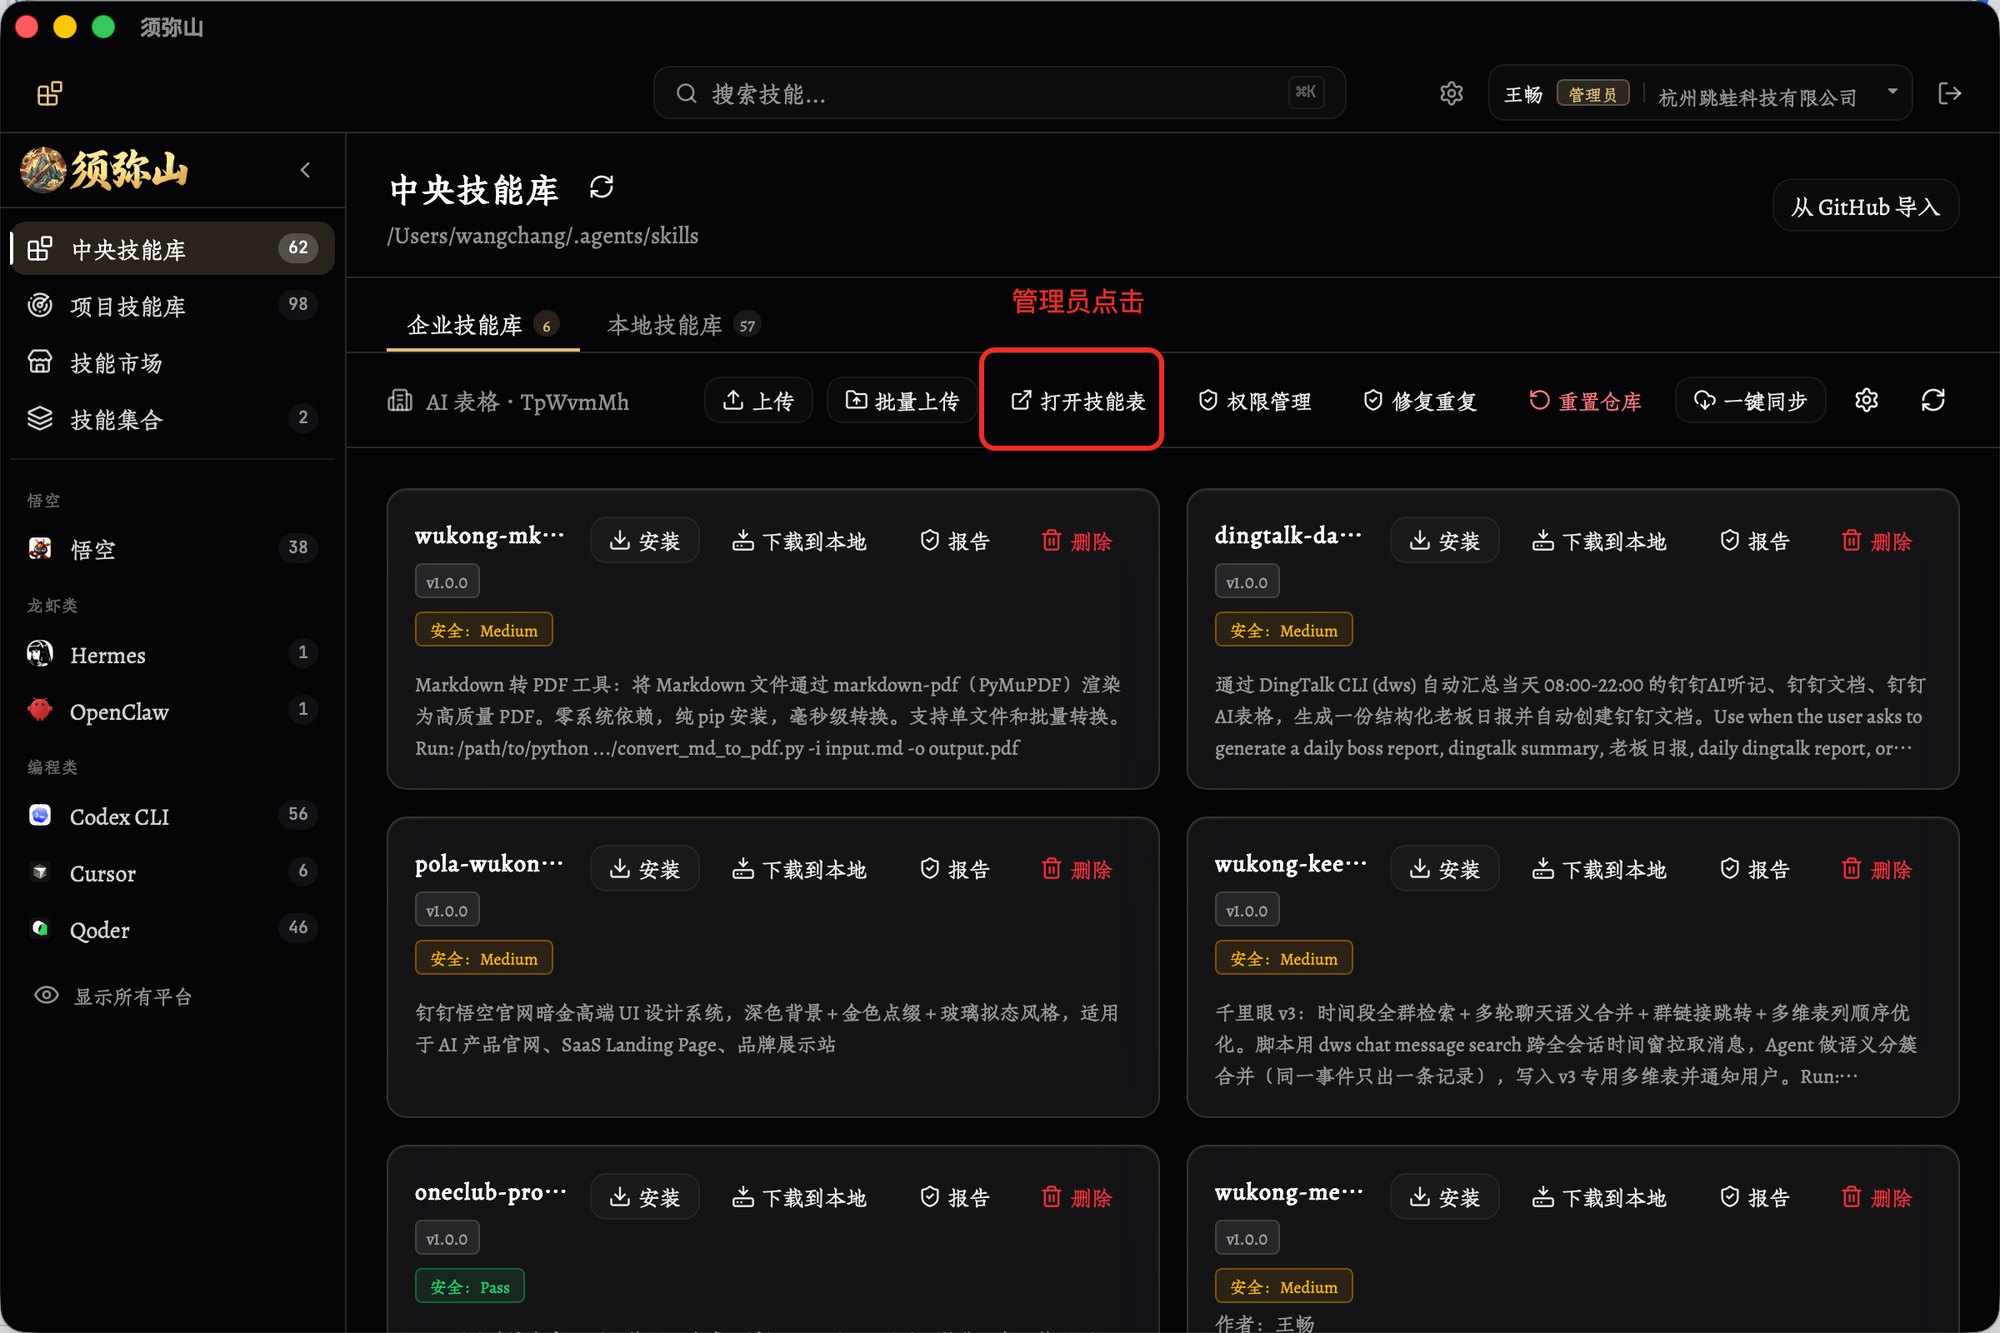The width and height of the screenshot is (2000, 1333).
Task: Focus the 搜索技能 search field
Action: (1000, 94)
